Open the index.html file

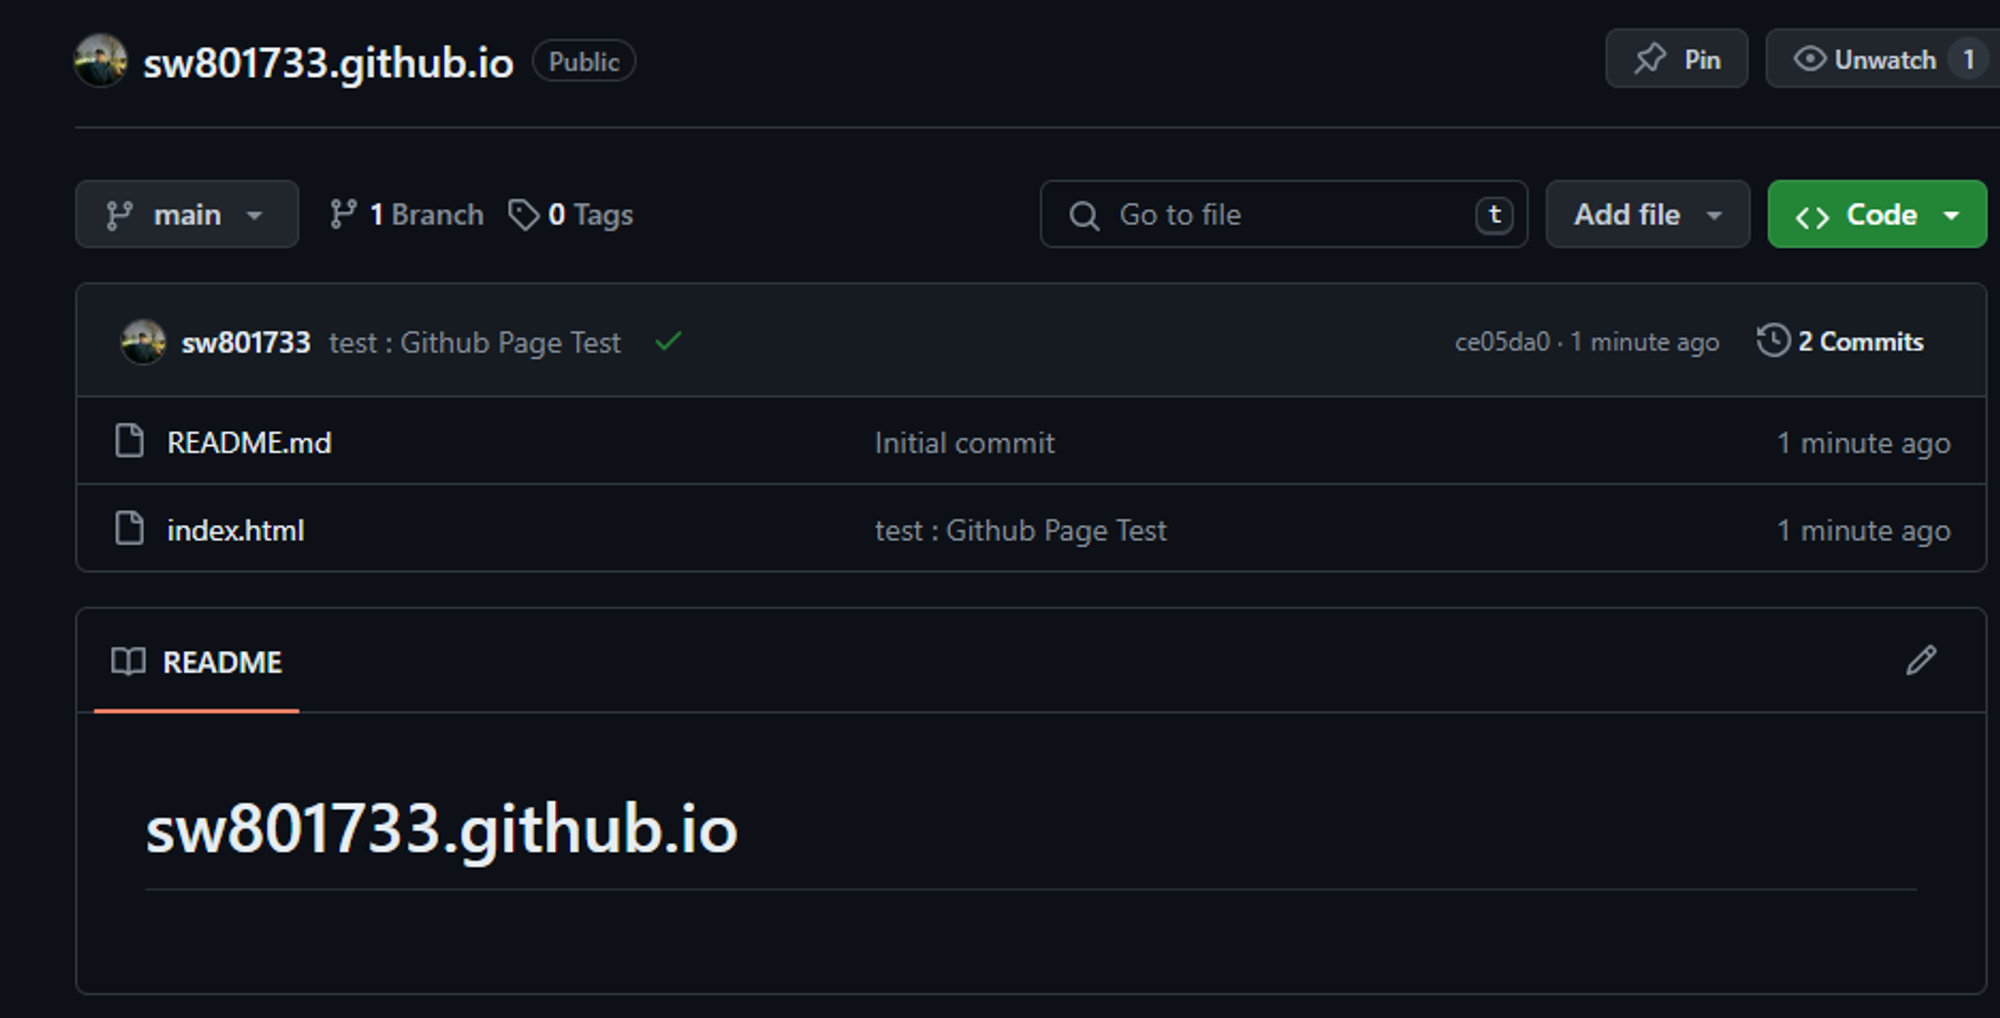pos(235,530)
